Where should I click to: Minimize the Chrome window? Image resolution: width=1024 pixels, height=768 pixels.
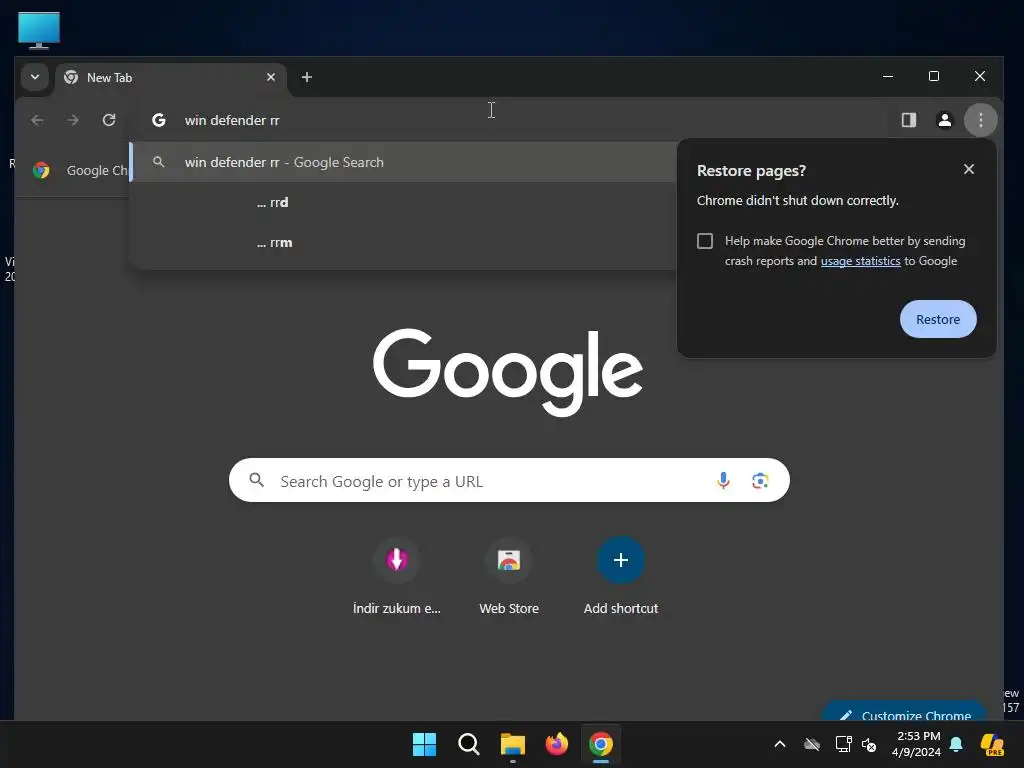tap(888, 76)
